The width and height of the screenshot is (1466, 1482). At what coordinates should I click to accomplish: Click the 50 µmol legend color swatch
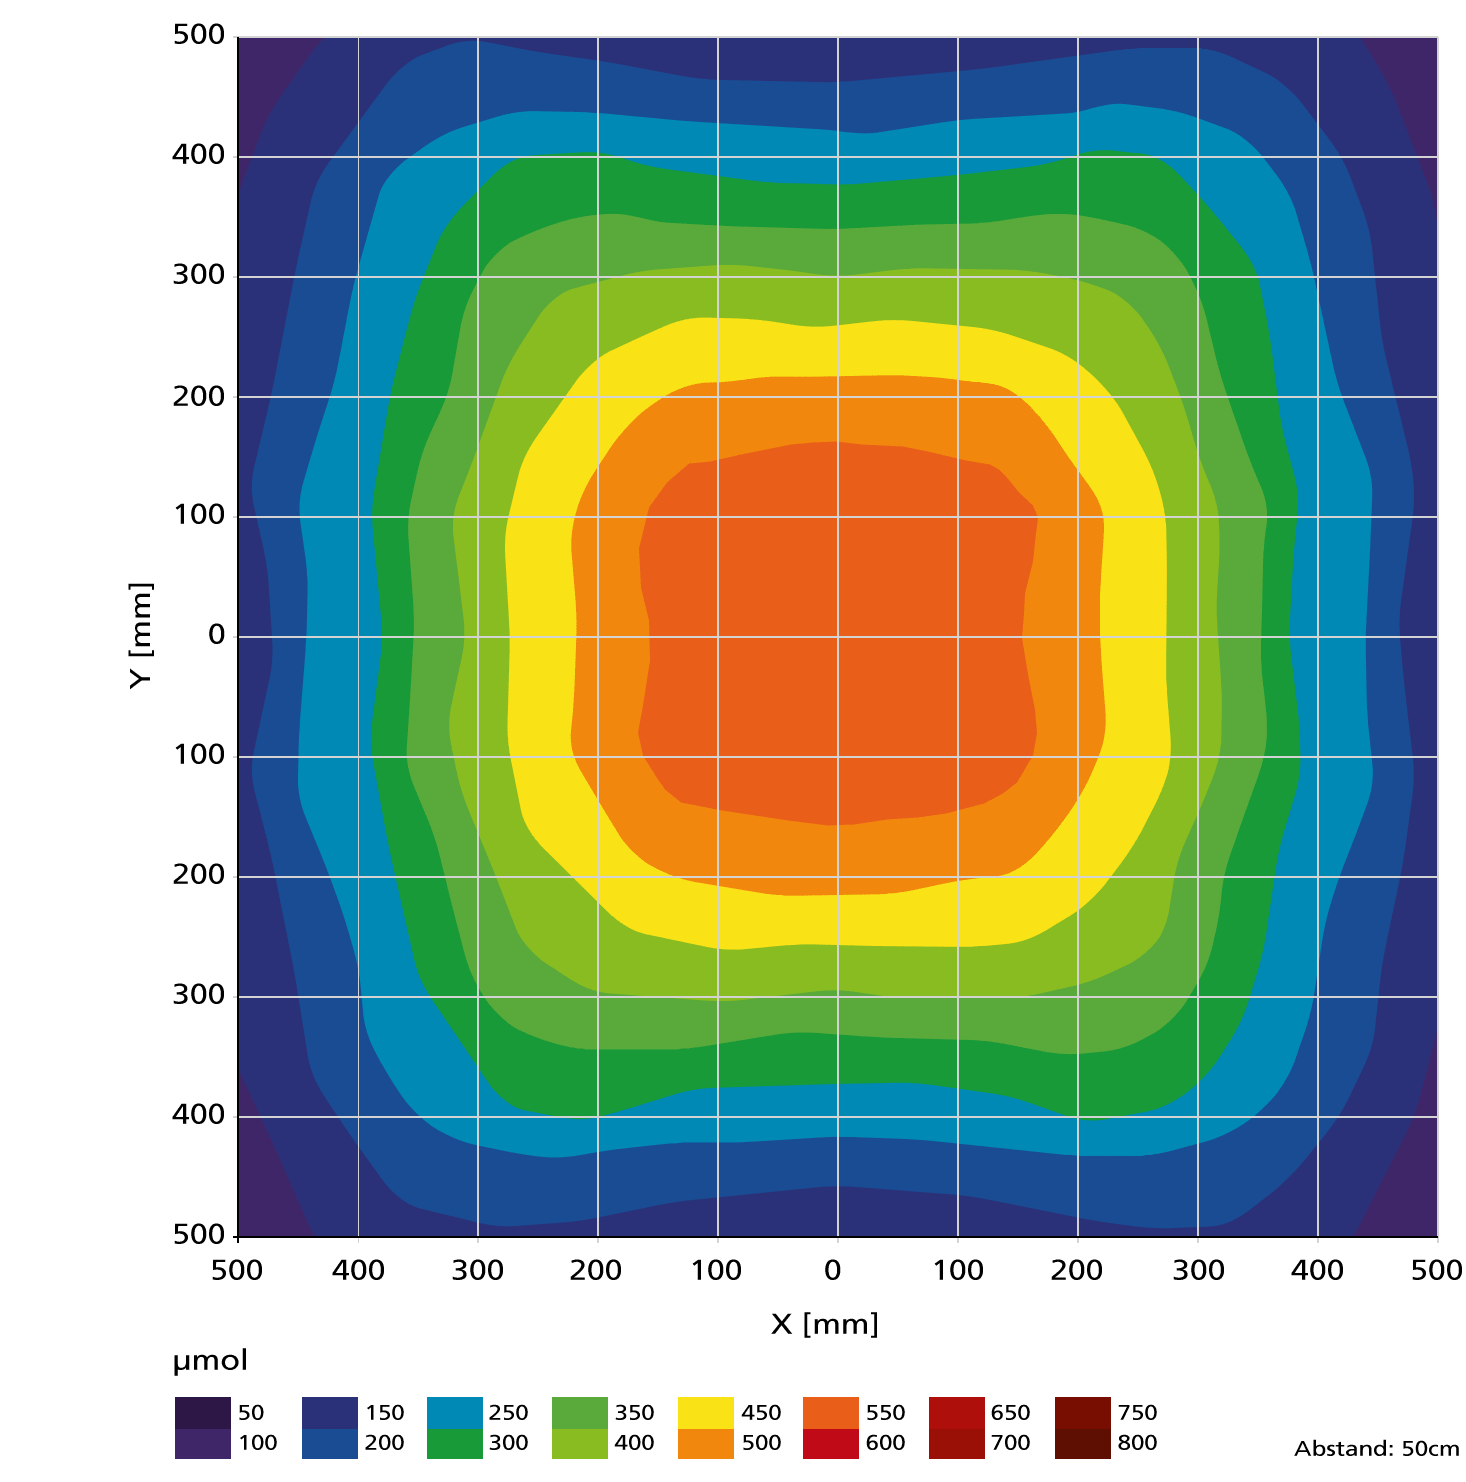tap(203, 1413)
